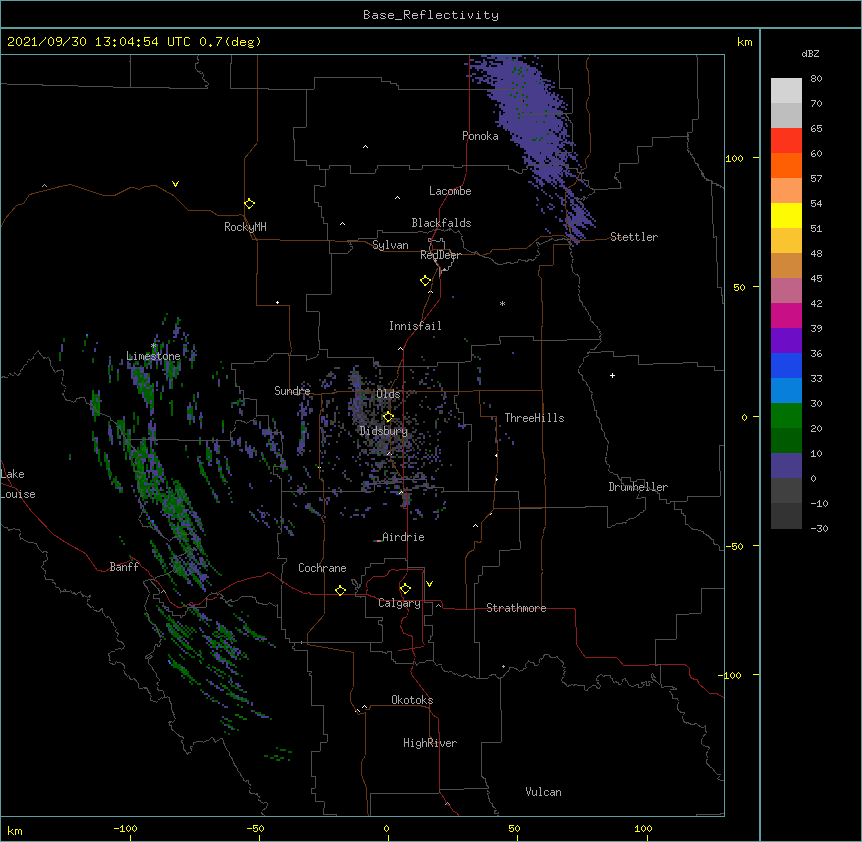Click the Calgary city label
This screenshot has height=842, width=862.
point(399,603)
